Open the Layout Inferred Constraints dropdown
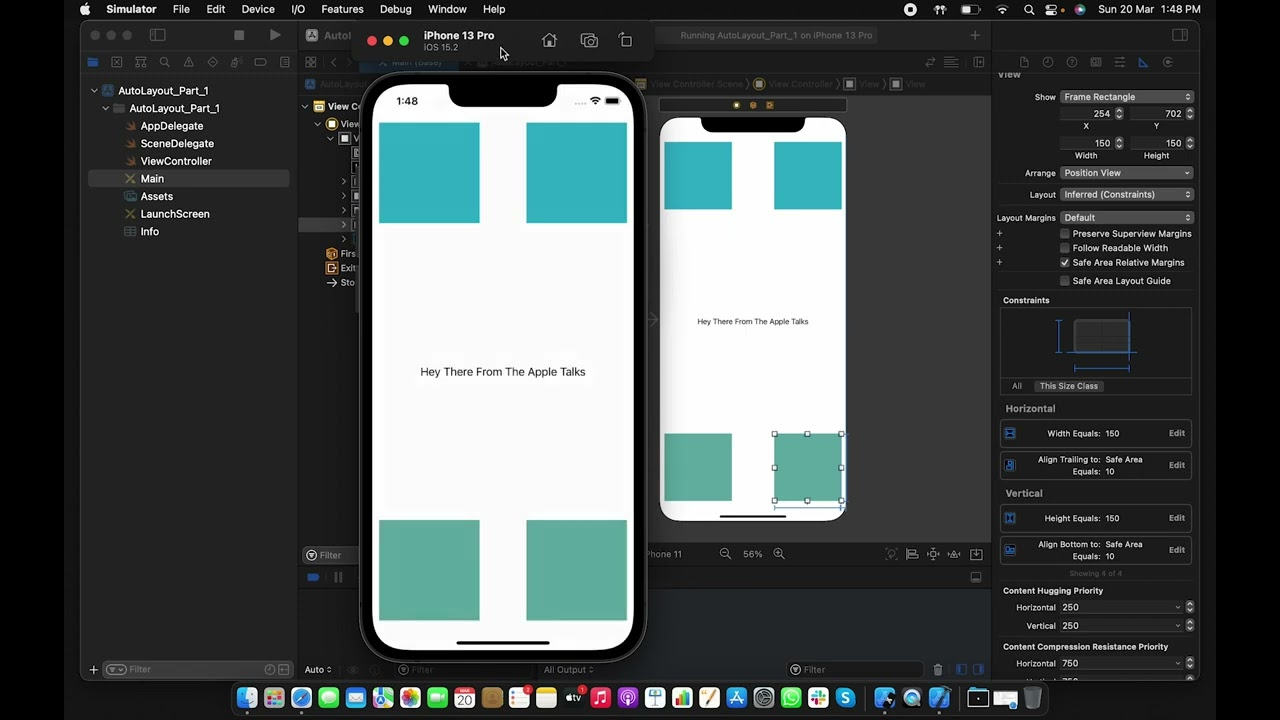The image size is (1280, 720). click(1127, 195)
